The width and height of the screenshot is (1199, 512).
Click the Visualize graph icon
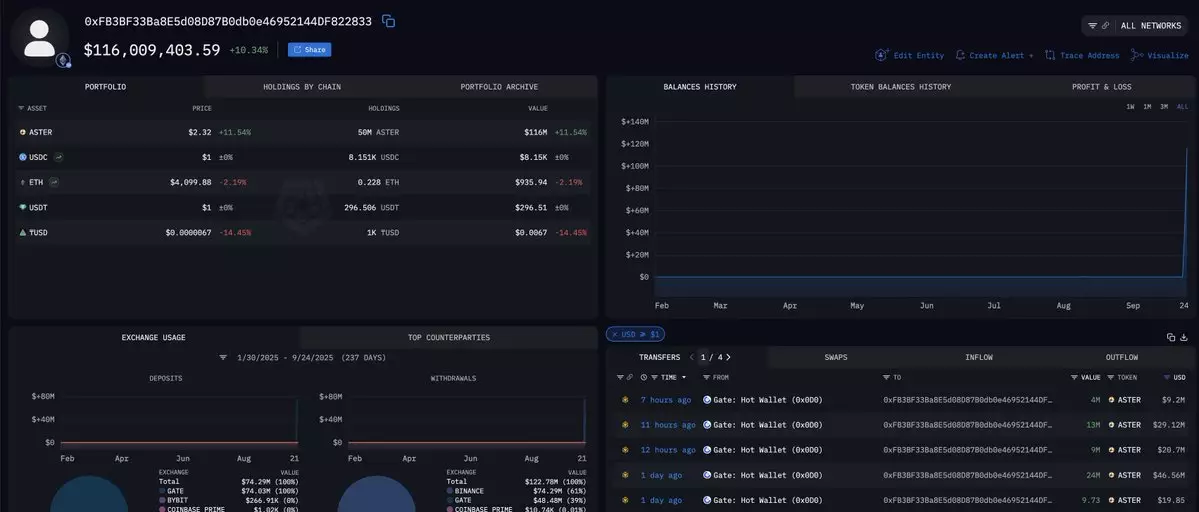[x=1137, y=56]
